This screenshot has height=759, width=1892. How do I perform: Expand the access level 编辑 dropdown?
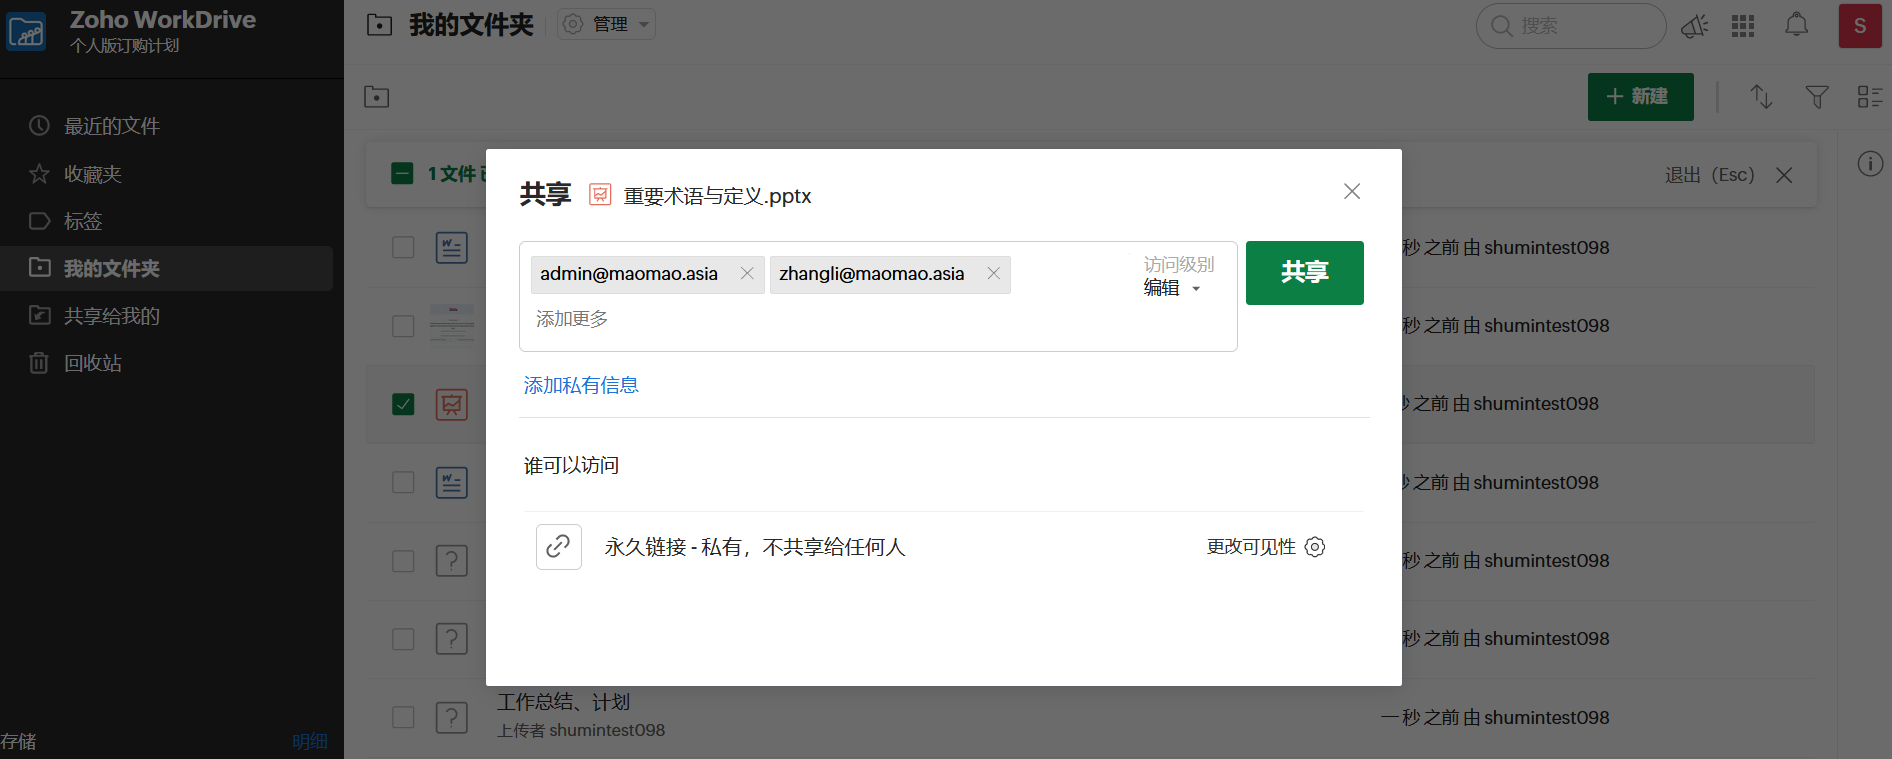pos(1172,288)
